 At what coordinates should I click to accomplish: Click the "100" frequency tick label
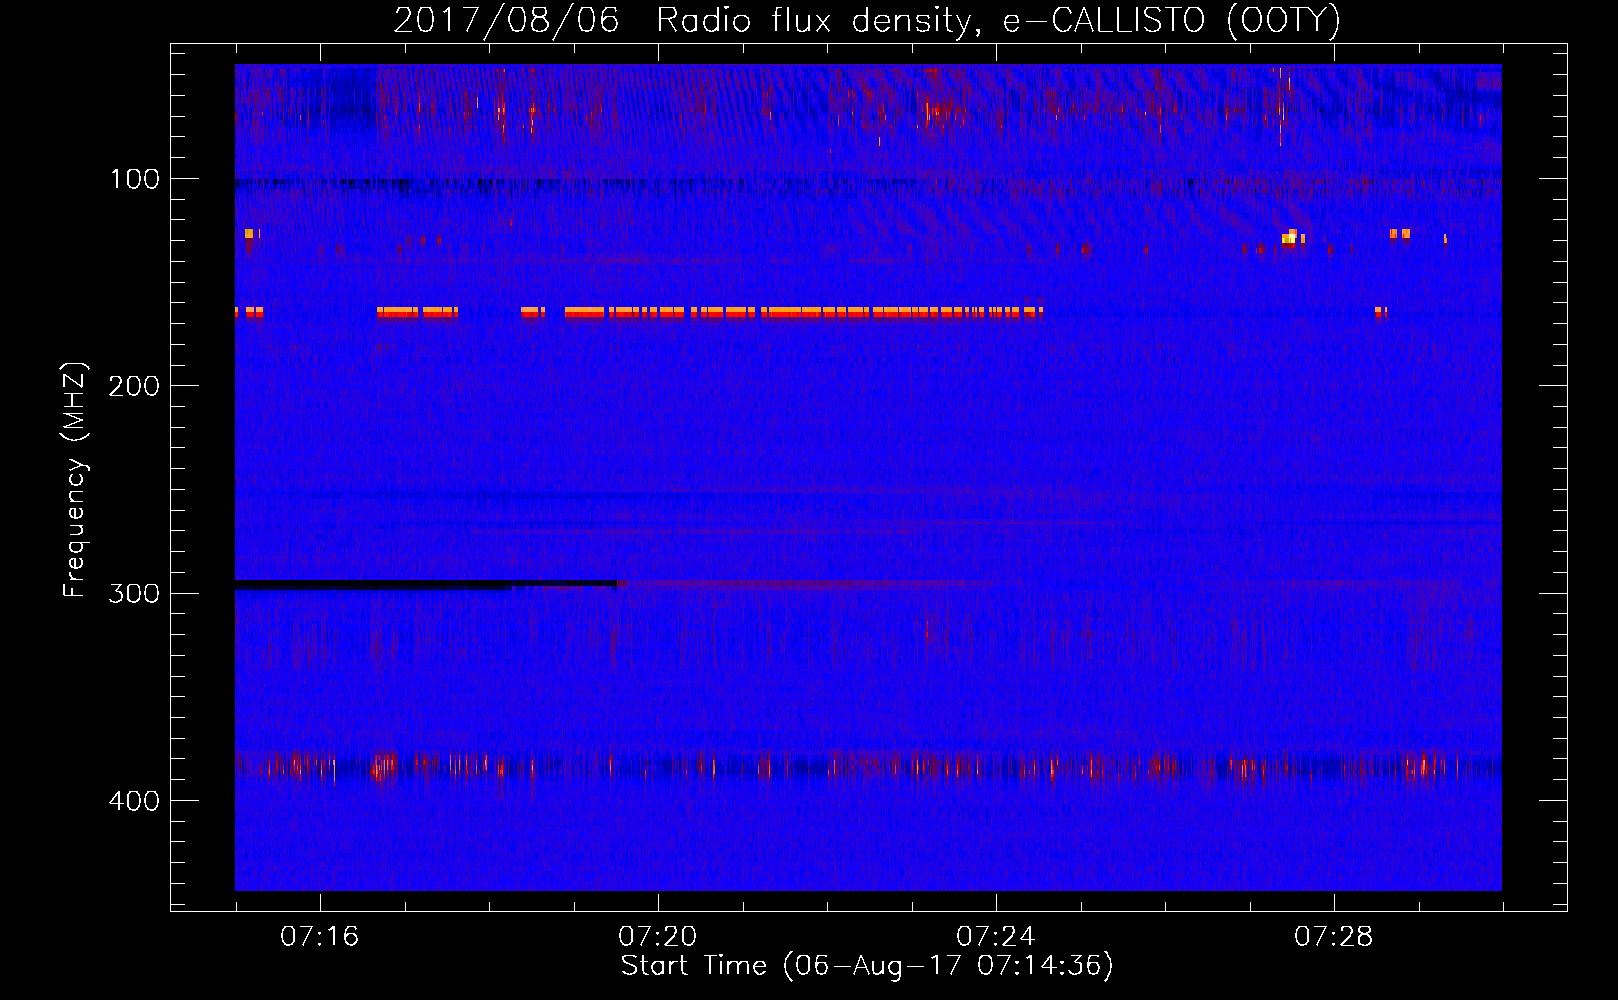[135, 179]
